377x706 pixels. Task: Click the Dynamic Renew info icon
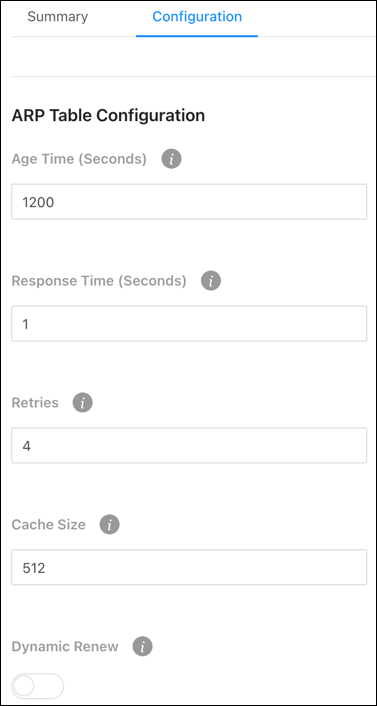(142, 647)
